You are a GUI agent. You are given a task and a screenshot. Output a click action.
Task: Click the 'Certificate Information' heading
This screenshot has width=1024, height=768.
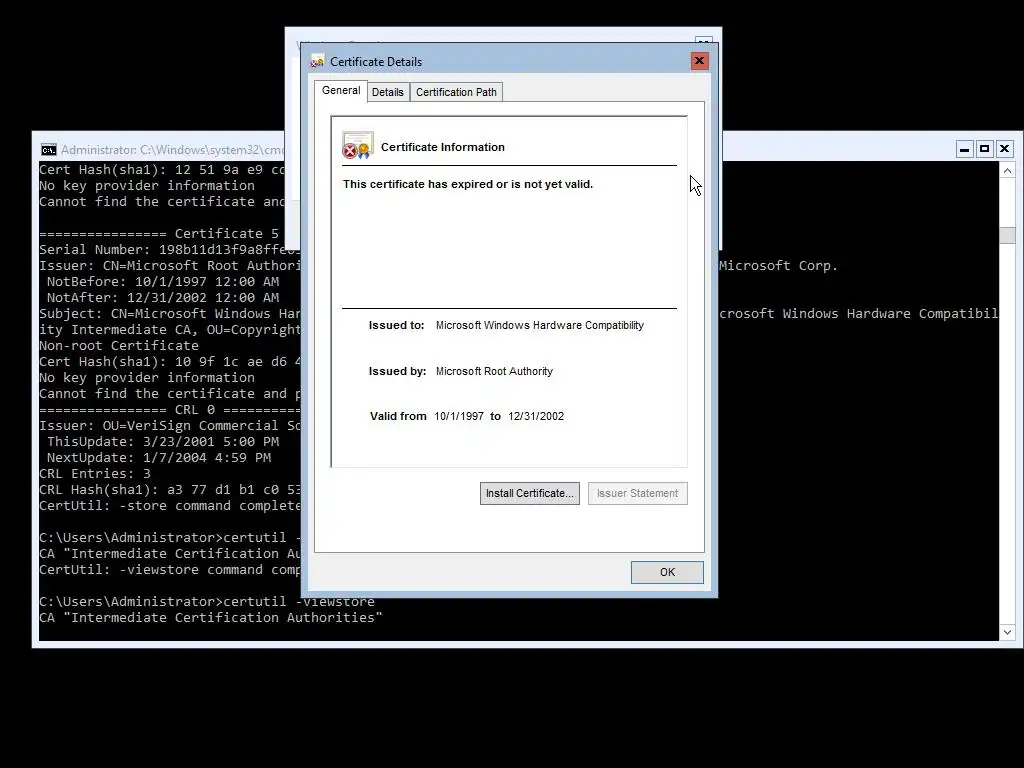pyautogui.click(x=442, y=147)
